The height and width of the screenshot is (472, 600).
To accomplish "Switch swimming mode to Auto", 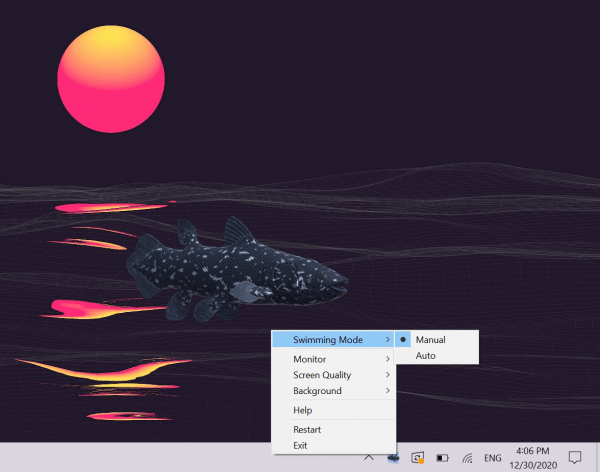I will 436,356.
